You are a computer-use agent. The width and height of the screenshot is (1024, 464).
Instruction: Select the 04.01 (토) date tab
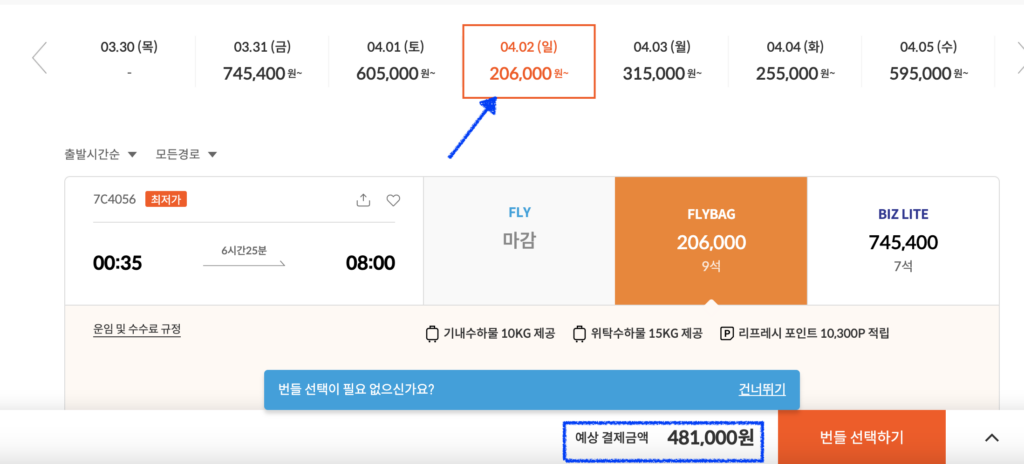click(395, 61)
